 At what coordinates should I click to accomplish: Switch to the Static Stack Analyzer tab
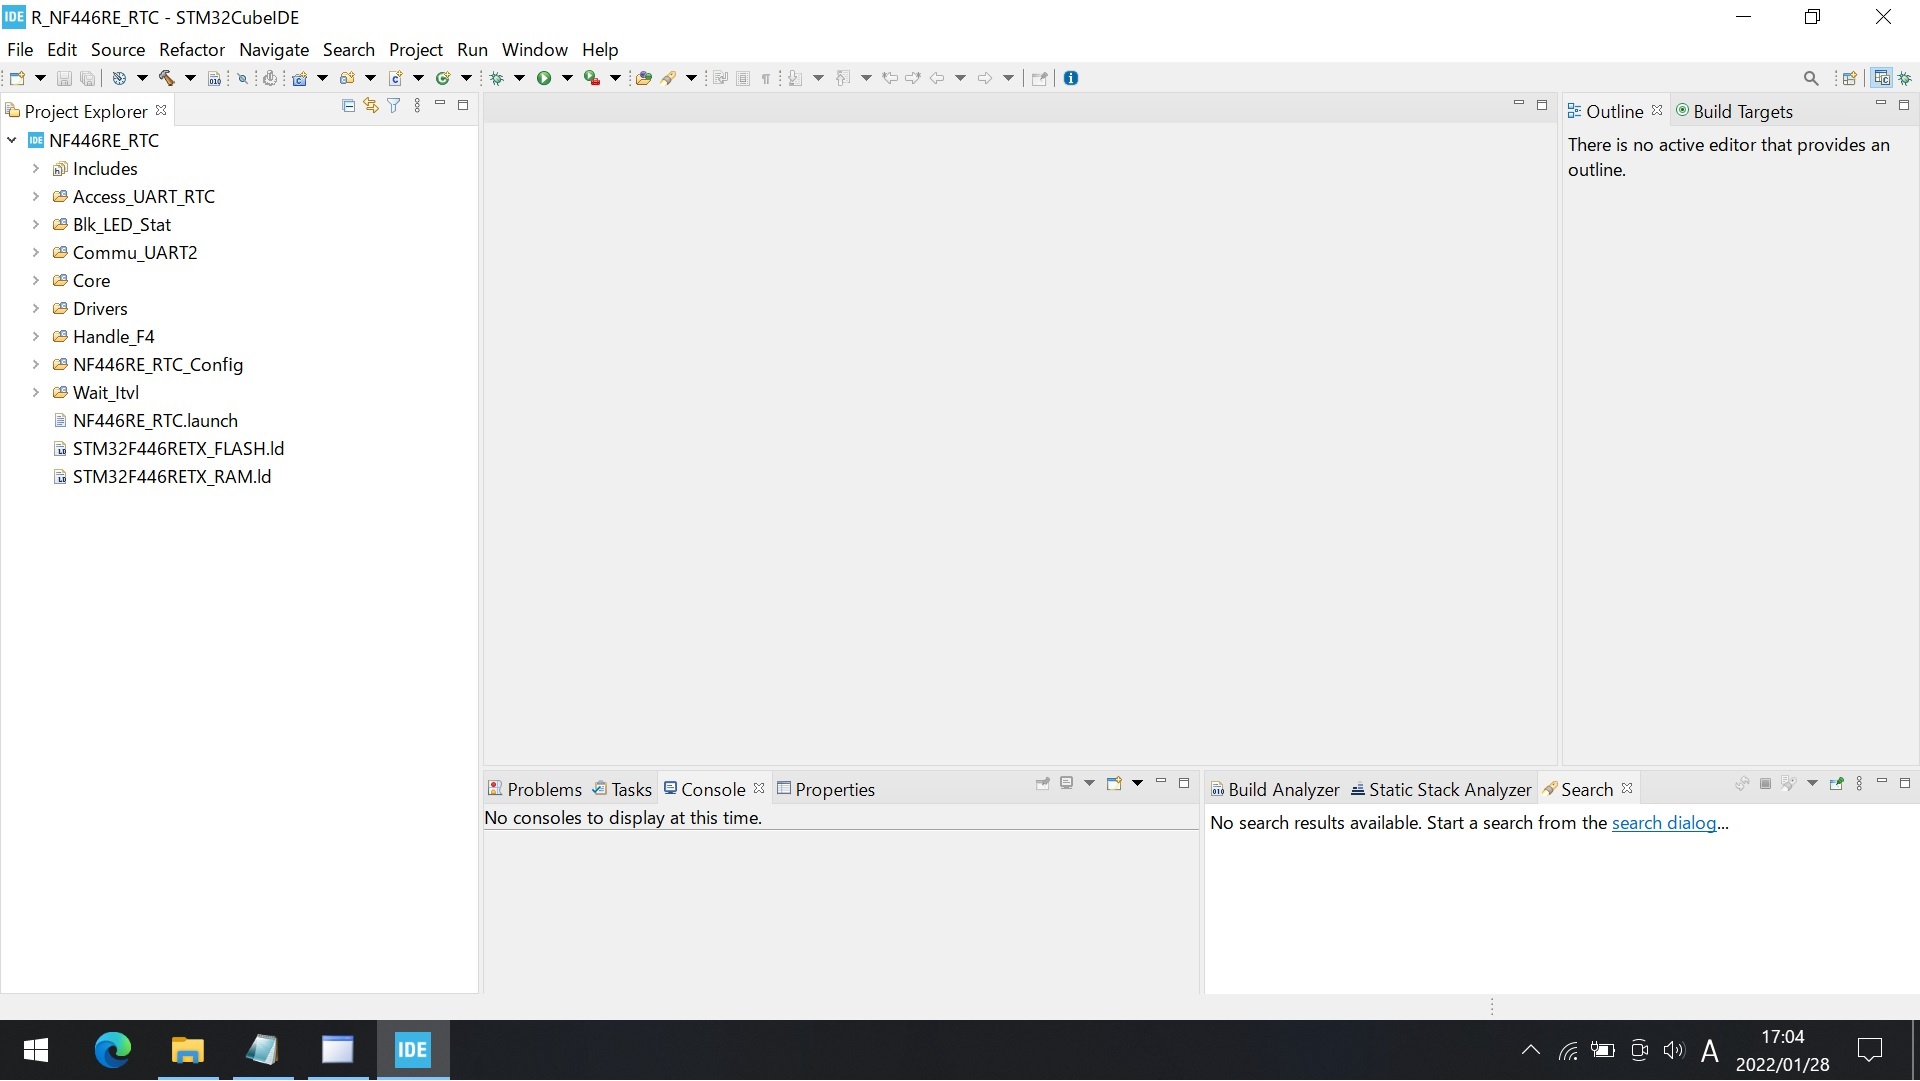click(x=1440, y=789)
